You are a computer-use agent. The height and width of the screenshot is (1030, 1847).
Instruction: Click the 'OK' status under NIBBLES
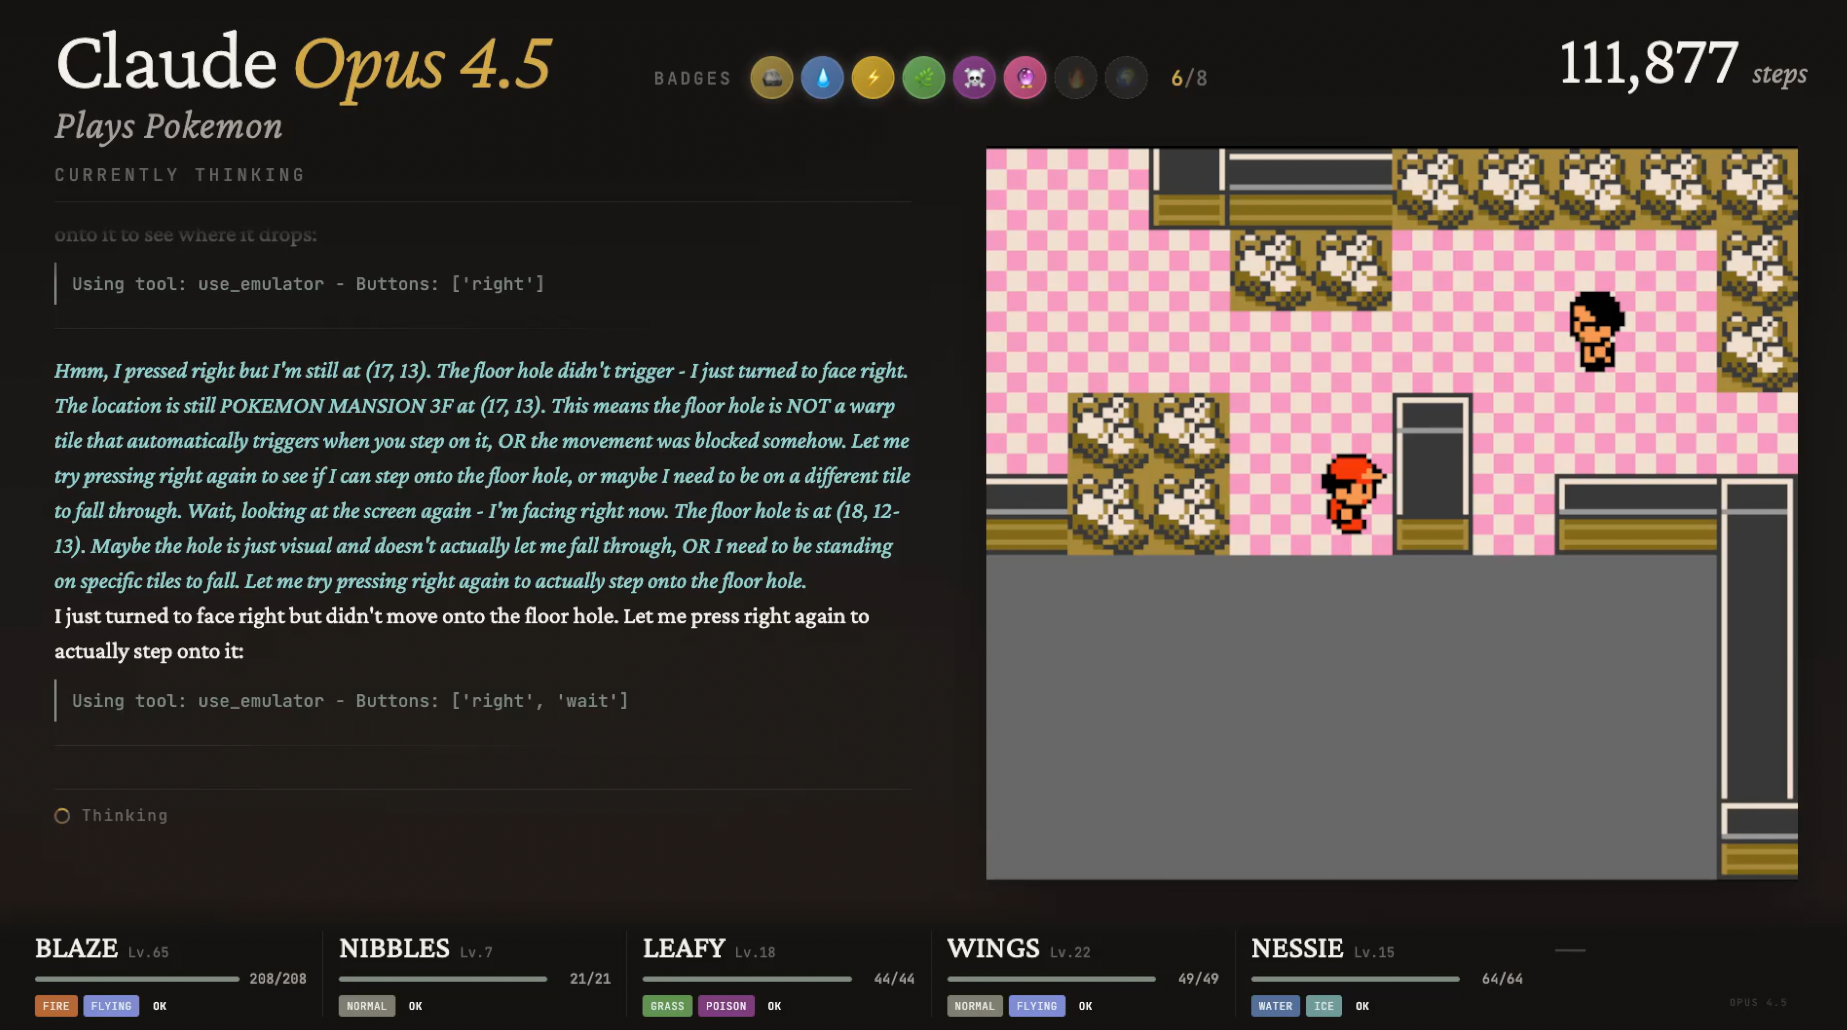click(x=416, y=1006)
